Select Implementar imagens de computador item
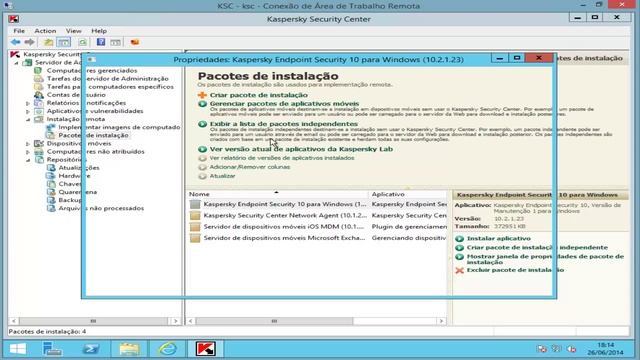Viewport: 640px width, 360px height. [x=119, y=127]
